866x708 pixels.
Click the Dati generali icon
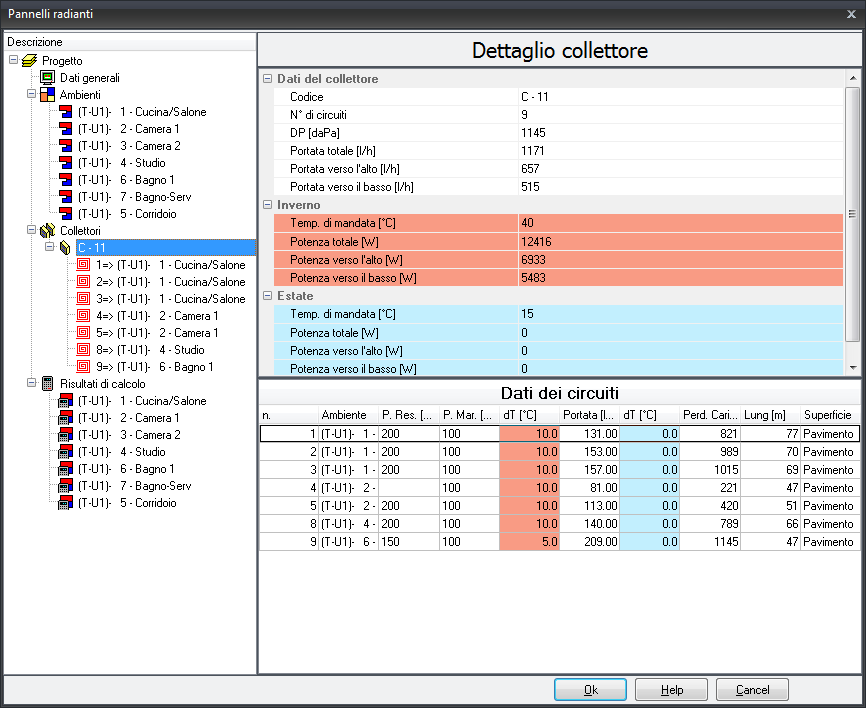(47, 78)
